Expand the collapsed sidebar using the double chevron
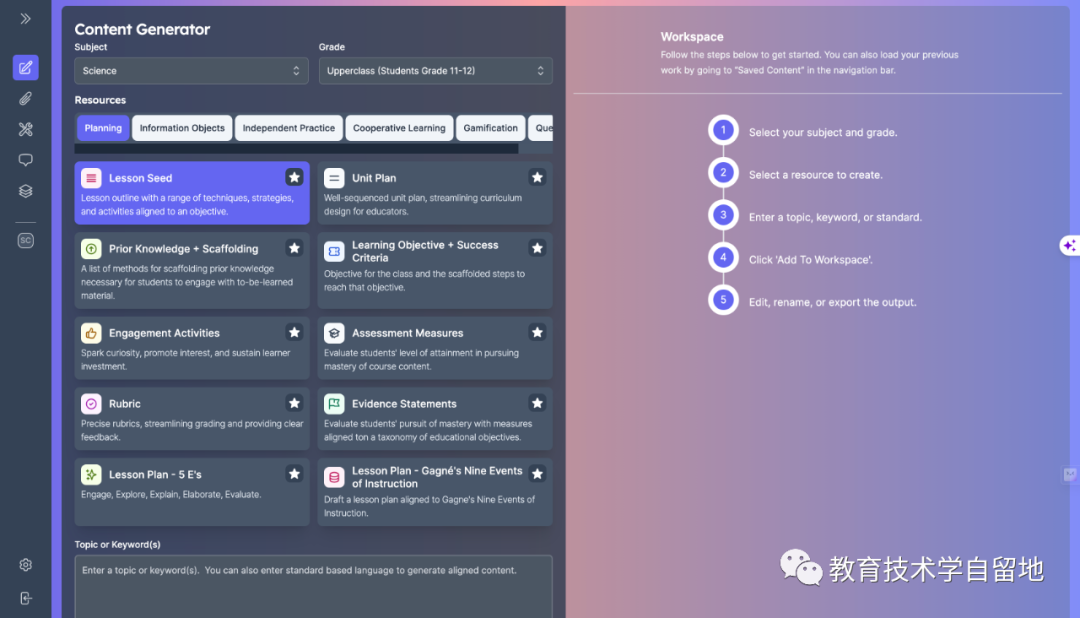 click(25, 17)
